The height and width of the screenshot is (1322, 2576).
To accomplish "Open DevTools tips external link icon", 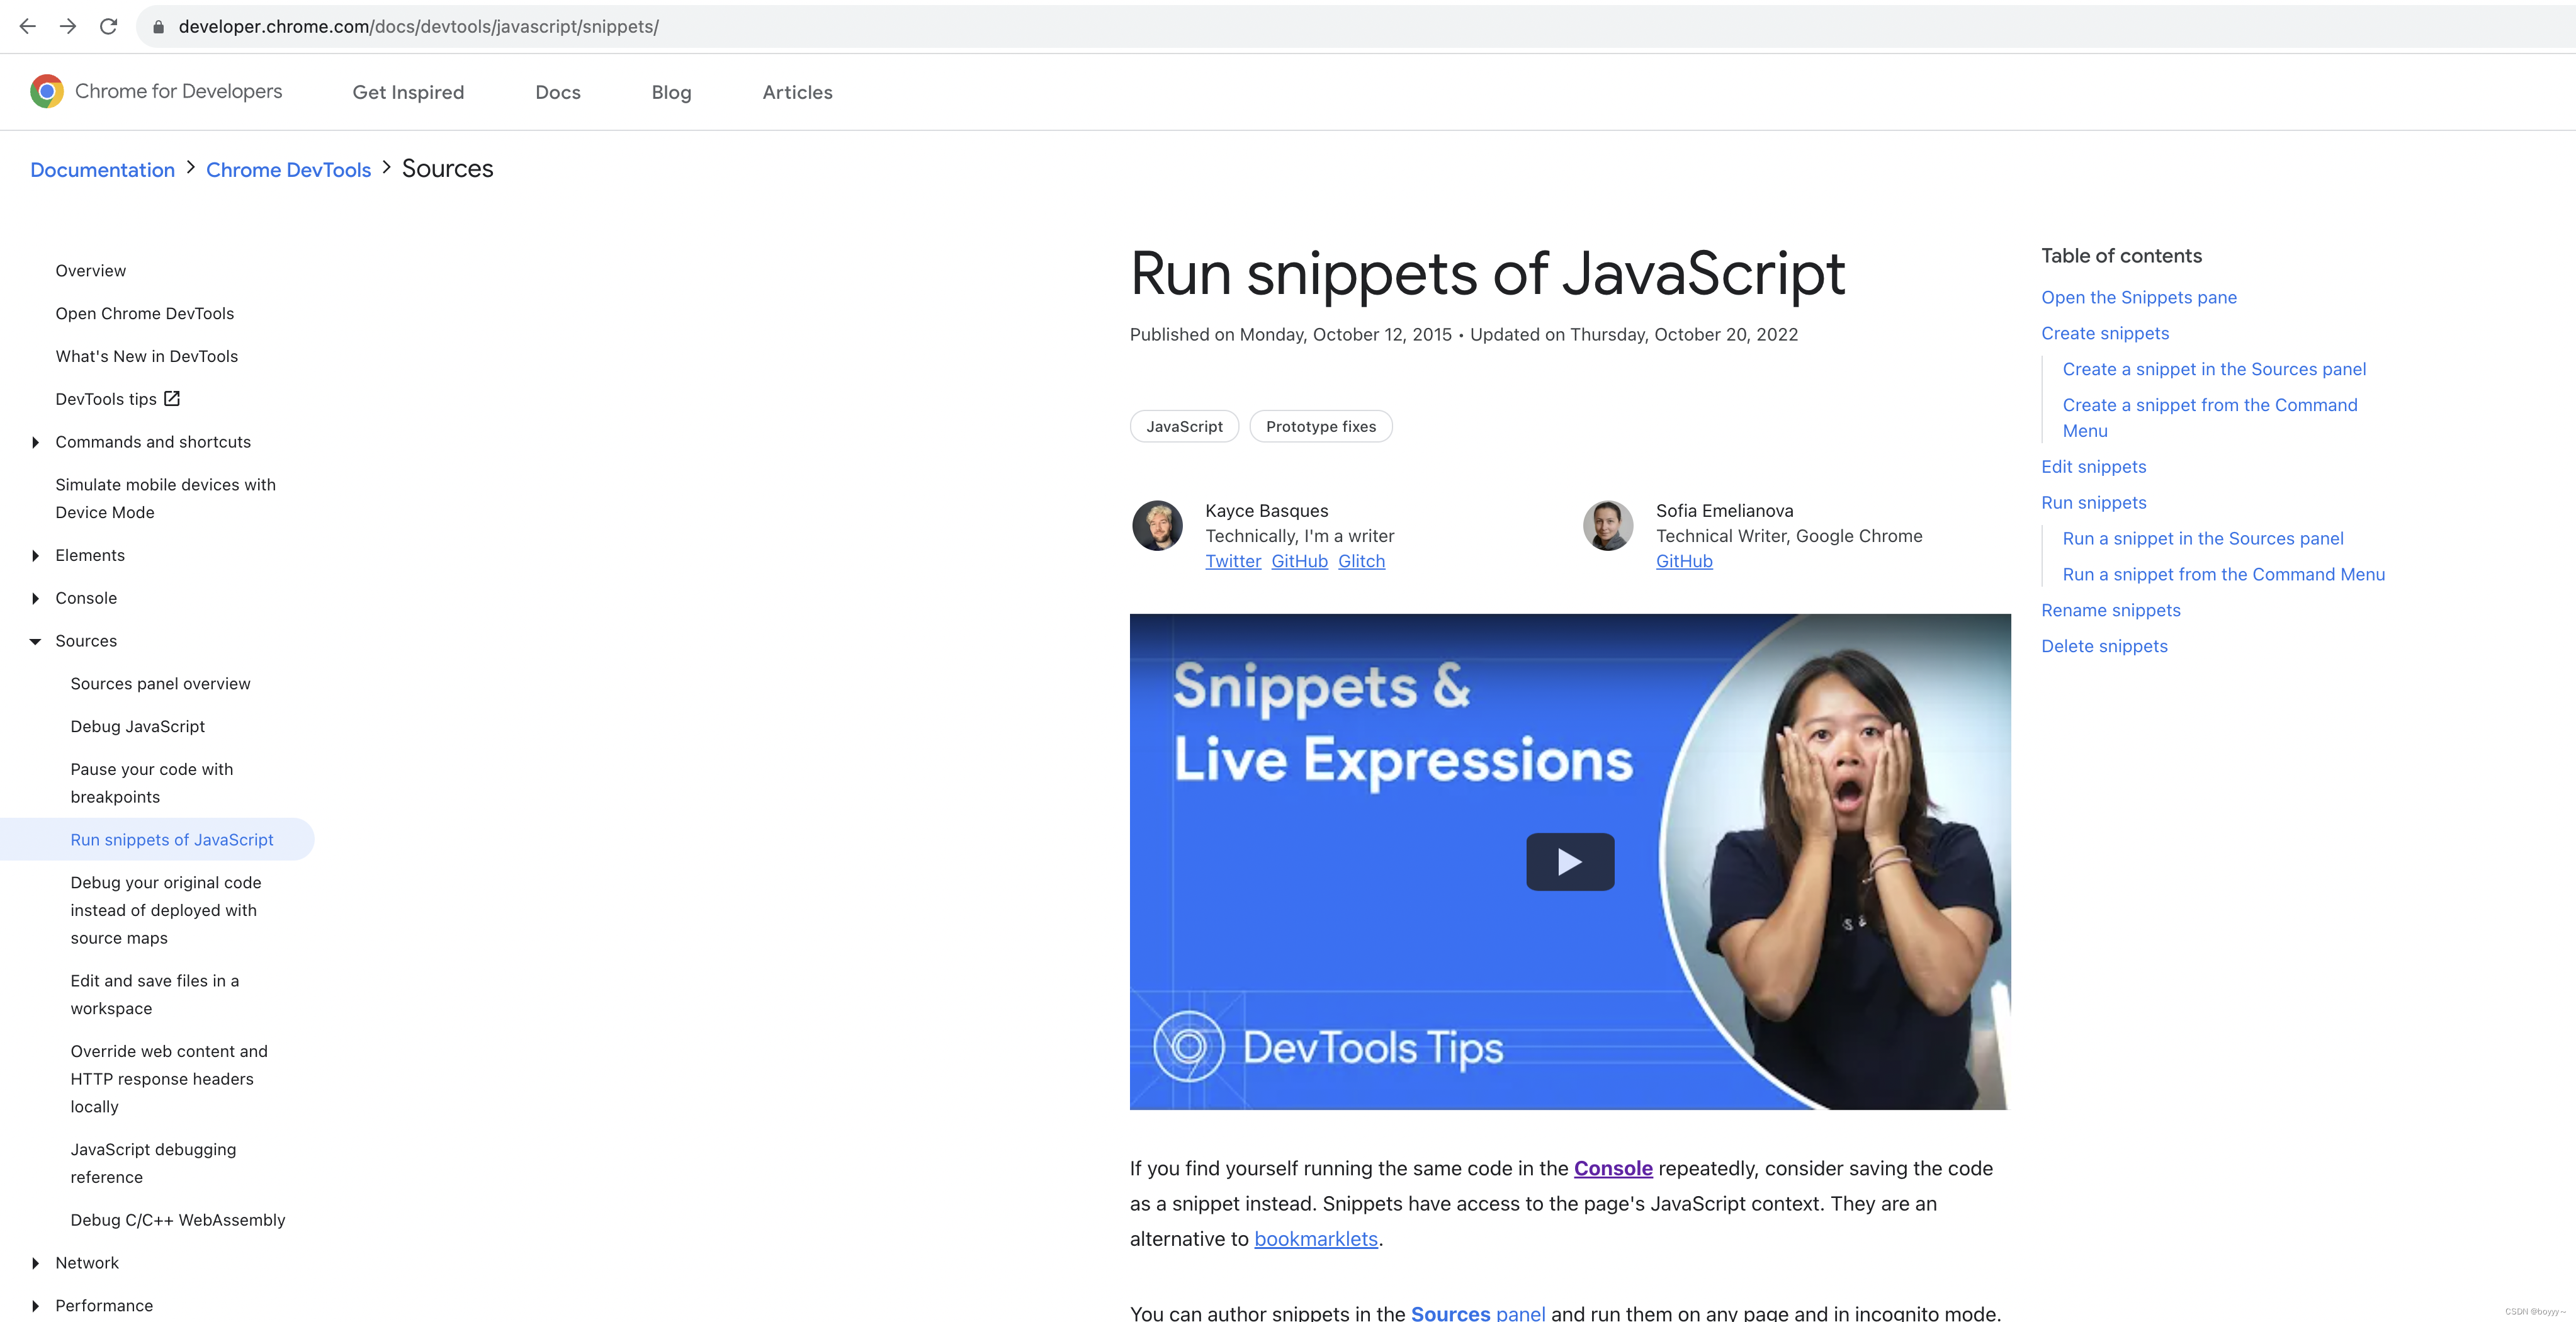I will pos(172,399).
